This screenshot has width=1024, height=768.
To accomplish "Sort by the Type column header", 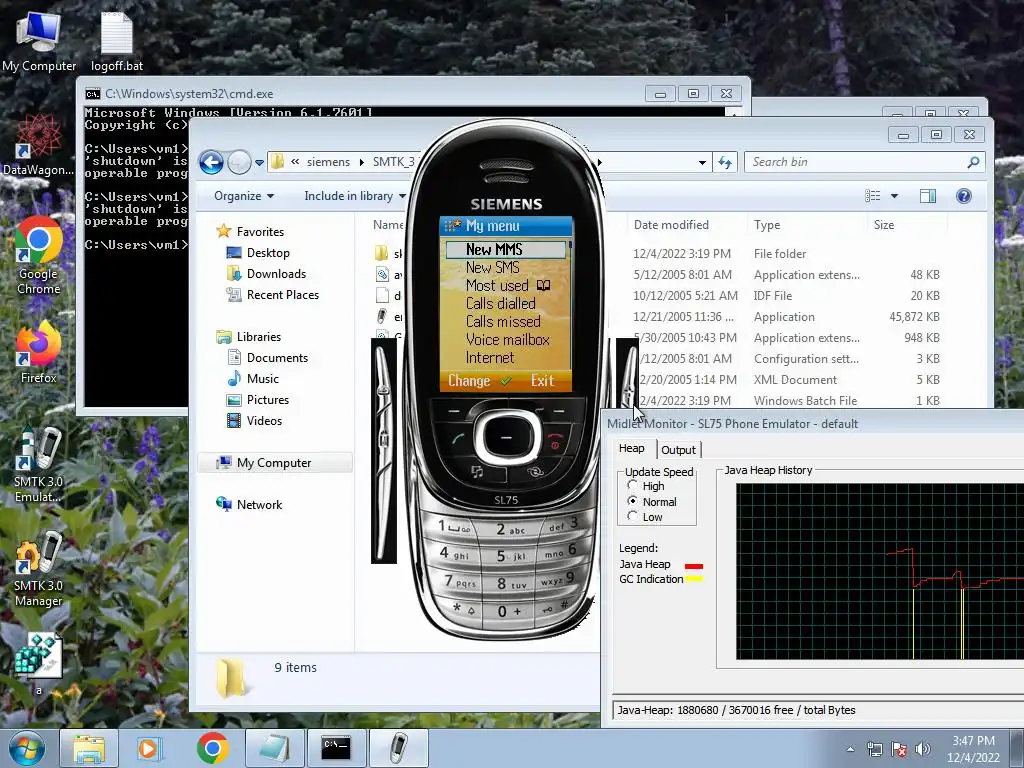I will point(767,225).
